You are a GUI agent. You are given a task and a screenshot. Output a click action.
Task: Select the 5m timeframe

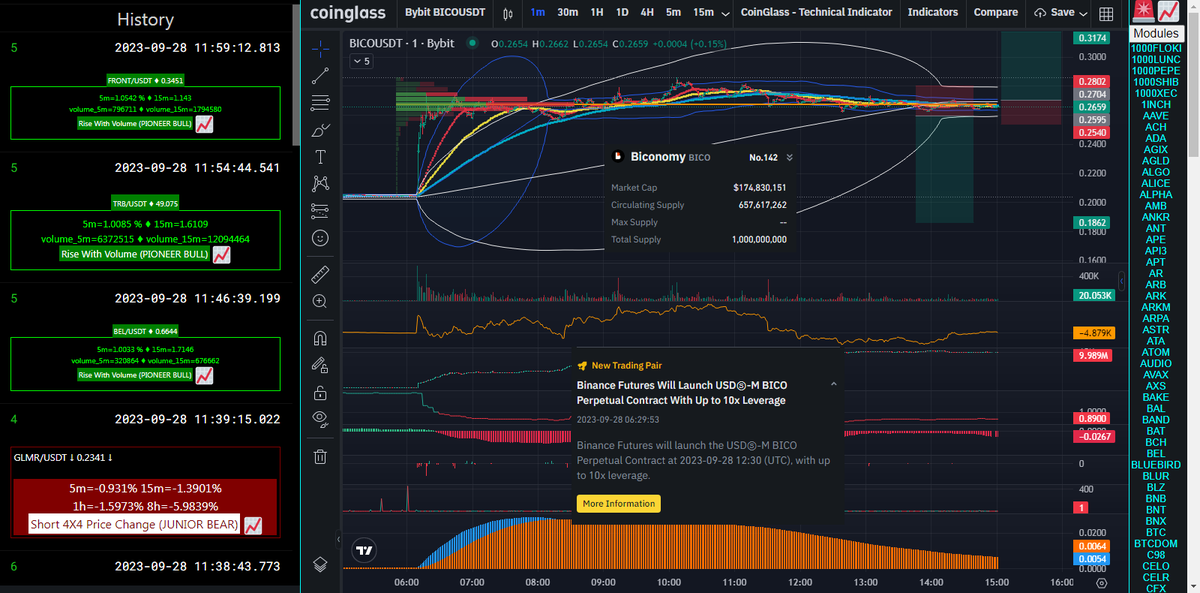coord(673,13)
